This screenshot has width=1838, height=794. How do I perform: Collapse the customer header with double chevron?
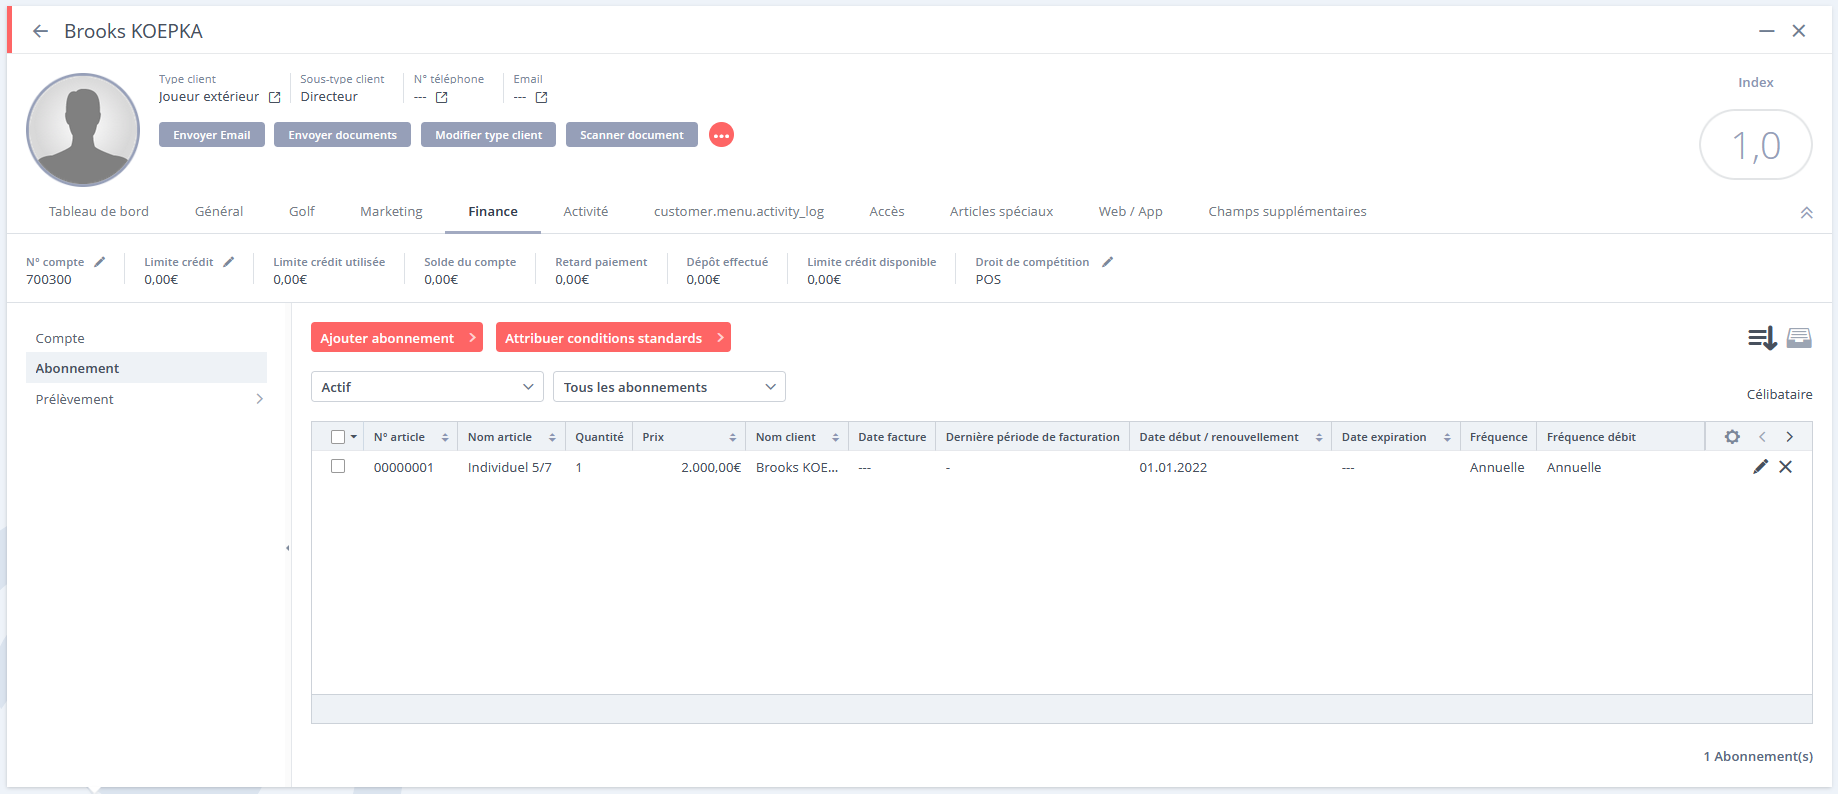point(1807,213)
